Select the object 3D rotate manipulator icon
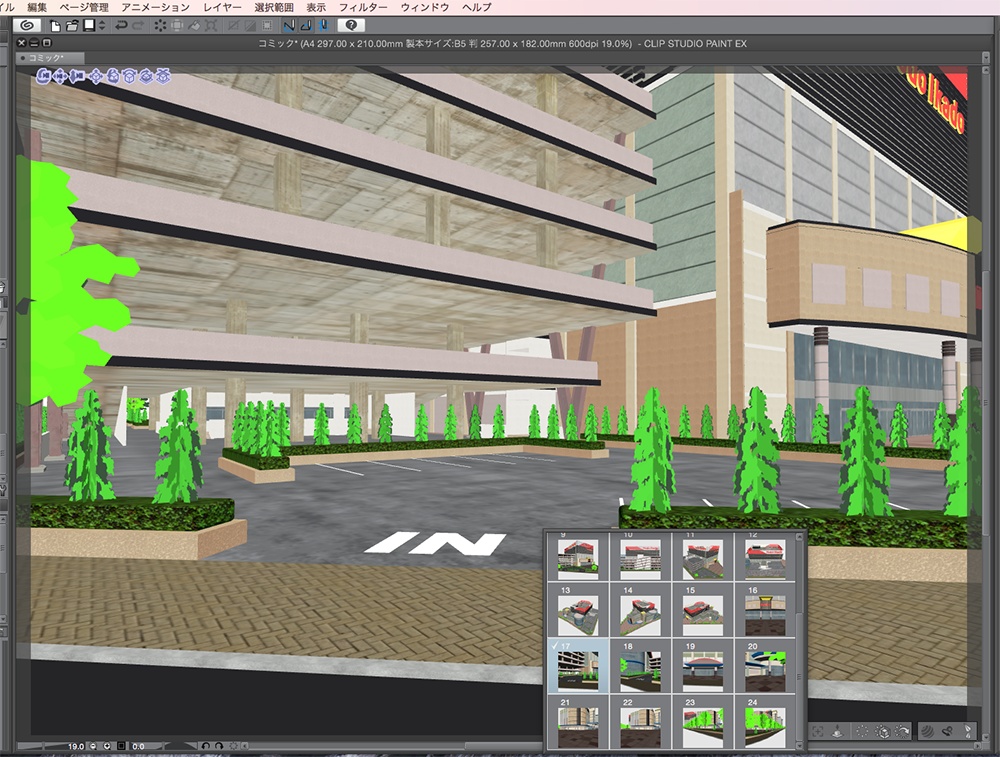1000x757 pixels. (113, 77)
